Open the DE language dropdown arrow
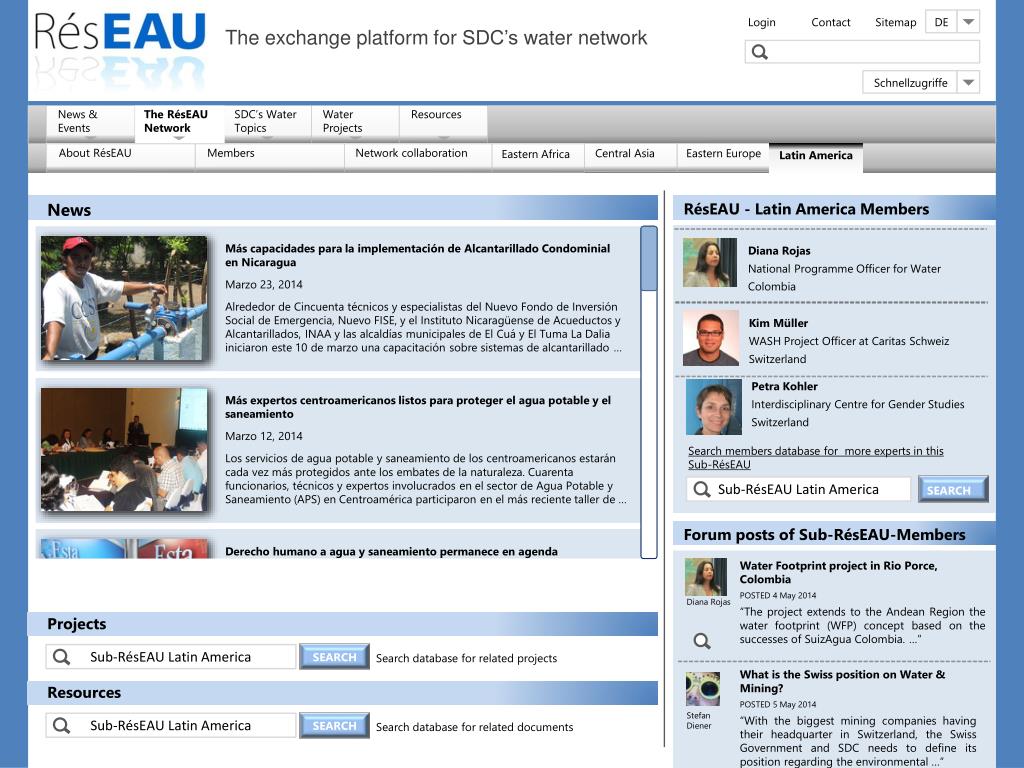This screenshot has width=1024, height=768. pyautogui.click(x=968, y=22)
